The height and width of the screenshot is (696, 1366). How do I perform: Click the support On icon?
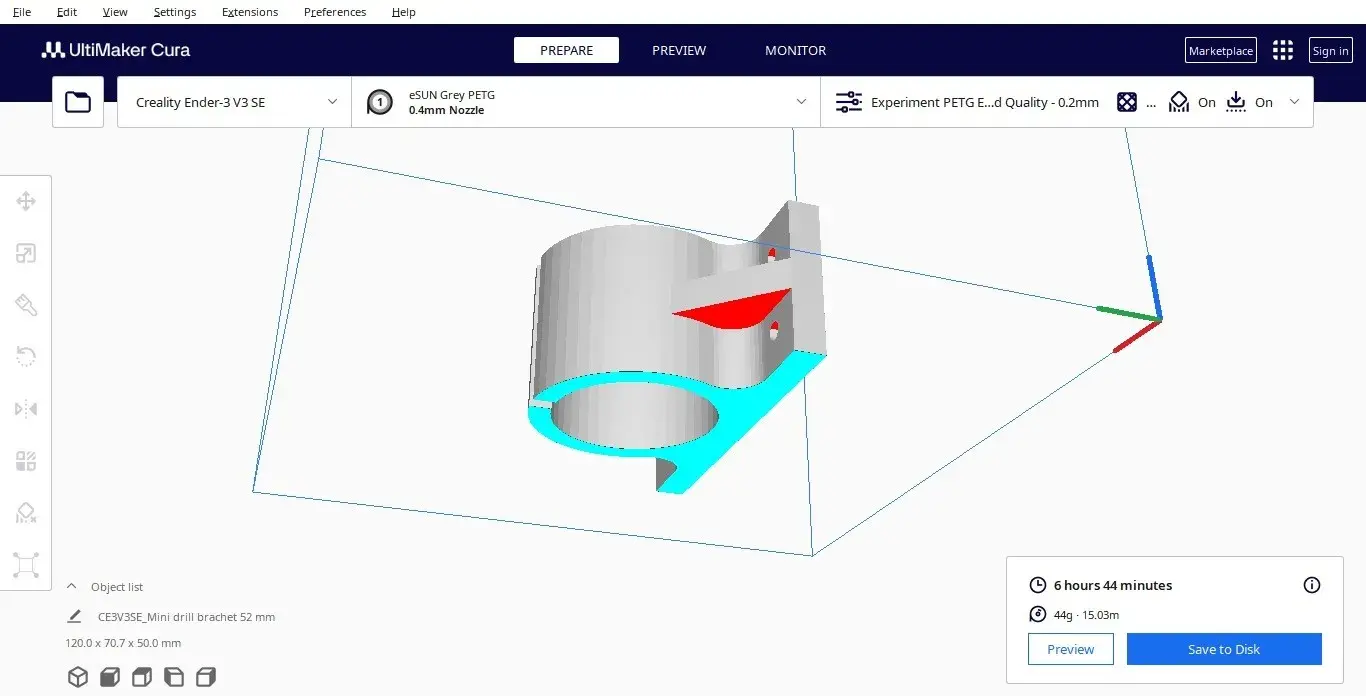click(1180, 102)
